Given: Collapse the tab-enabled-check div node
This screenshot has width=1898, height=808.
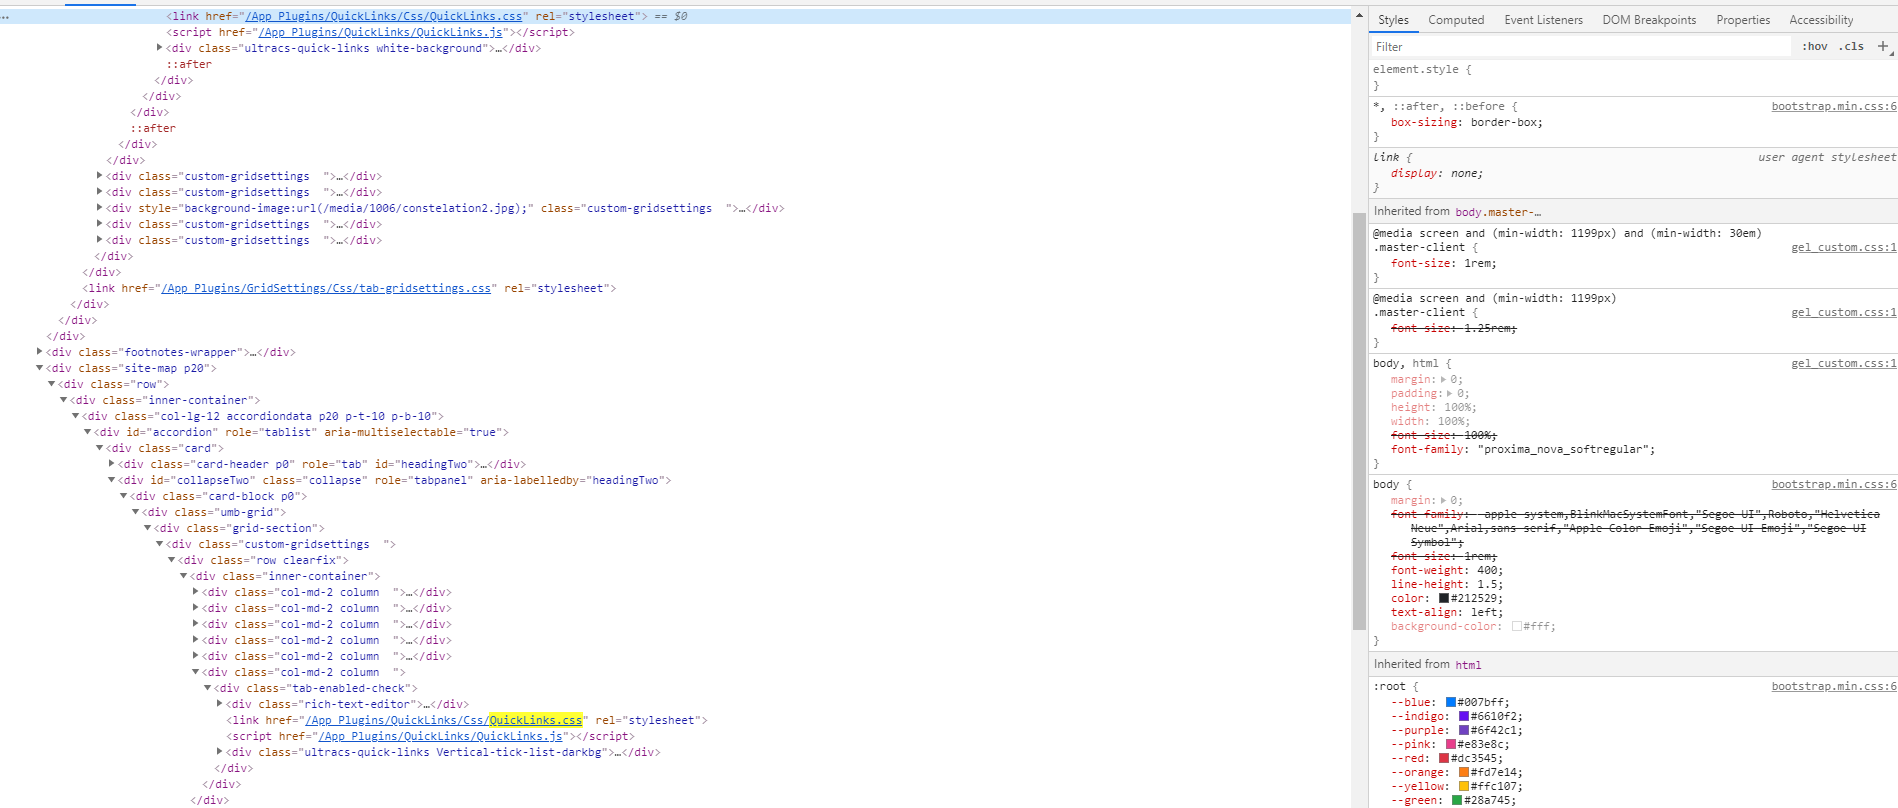Looking at the screenshot, I should (x=208, y=688).
